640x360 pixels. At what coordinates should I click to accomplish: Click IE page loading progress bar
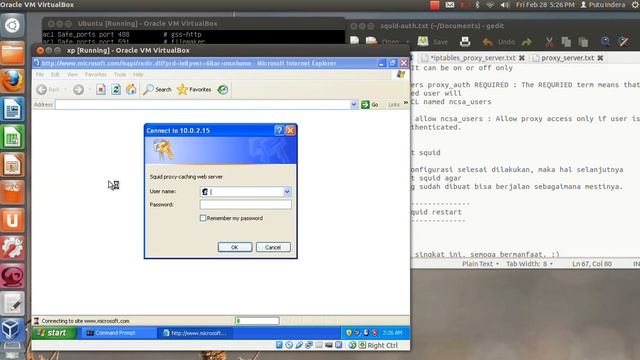[x=257, y=321]
